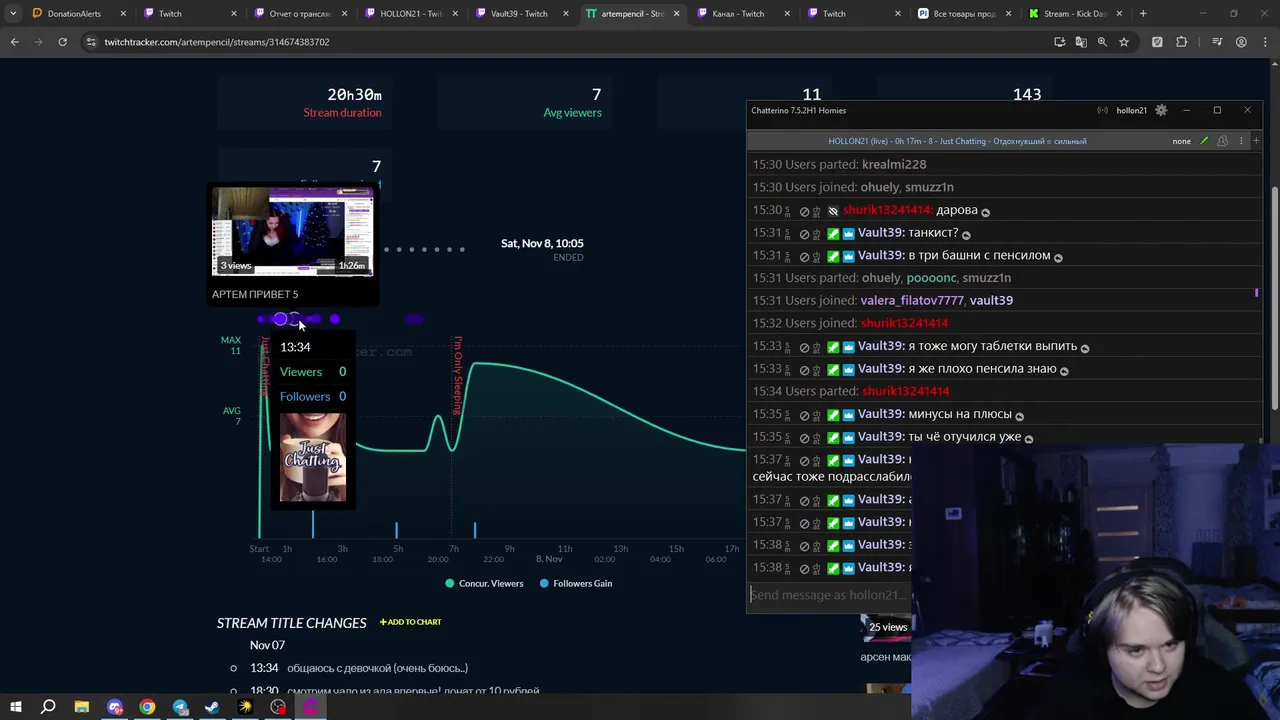The height and width of the screenshot is (720, 1280).
Task: Click the hollon21 account button in Chatterino
Action: coord(1131,110)
